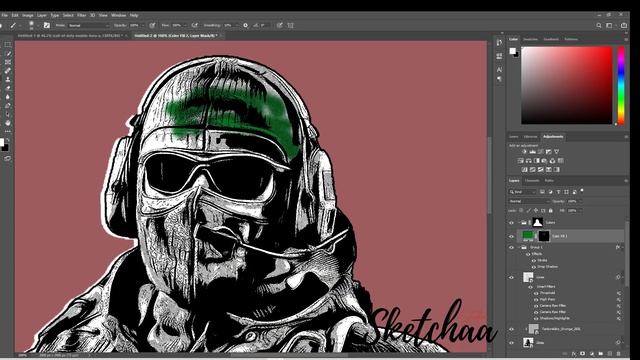
Task: Open the Window menu
Action: 119,15
